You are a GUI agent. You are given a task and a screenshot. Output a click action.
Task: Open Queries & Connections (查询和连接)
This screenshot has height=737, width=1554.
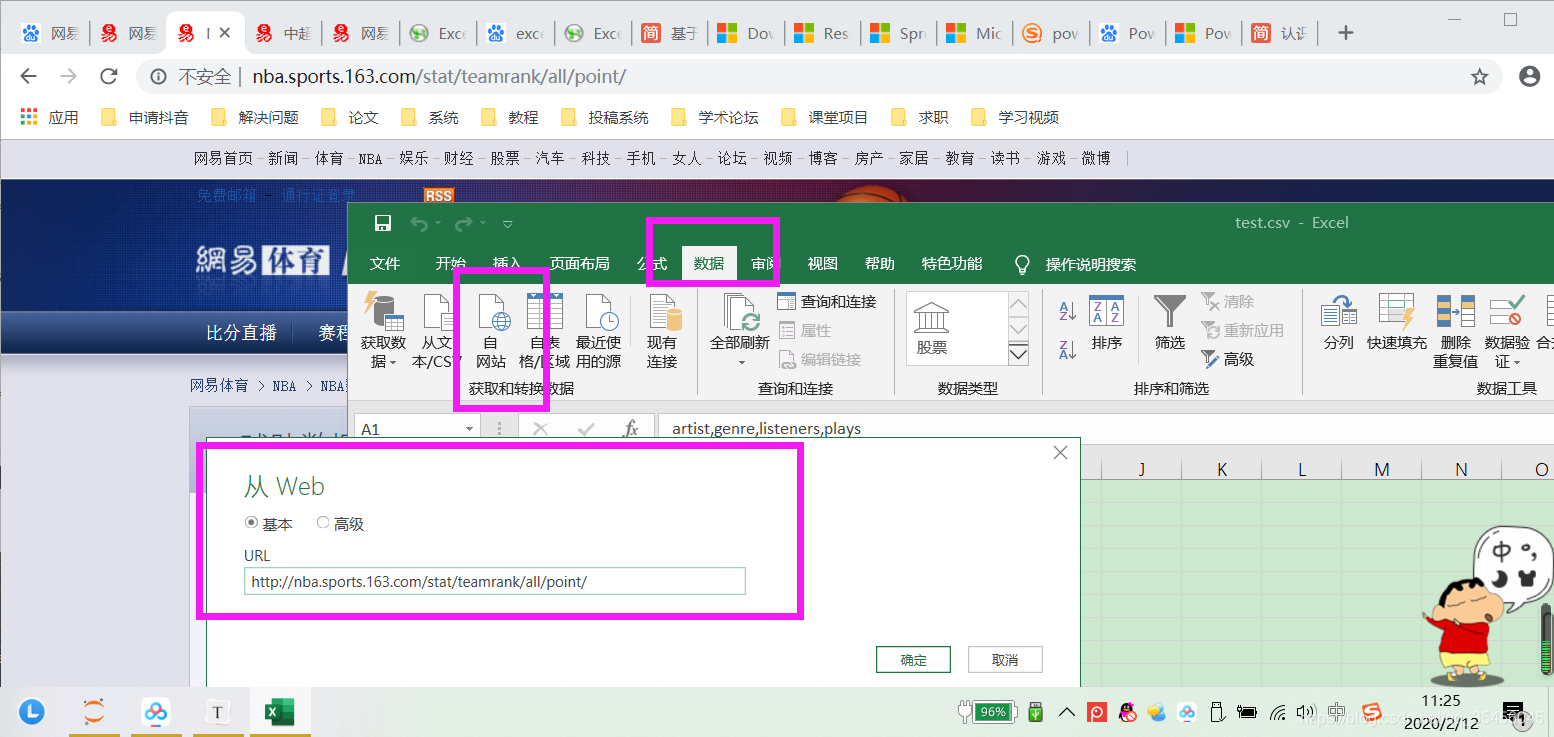point(827,301)
